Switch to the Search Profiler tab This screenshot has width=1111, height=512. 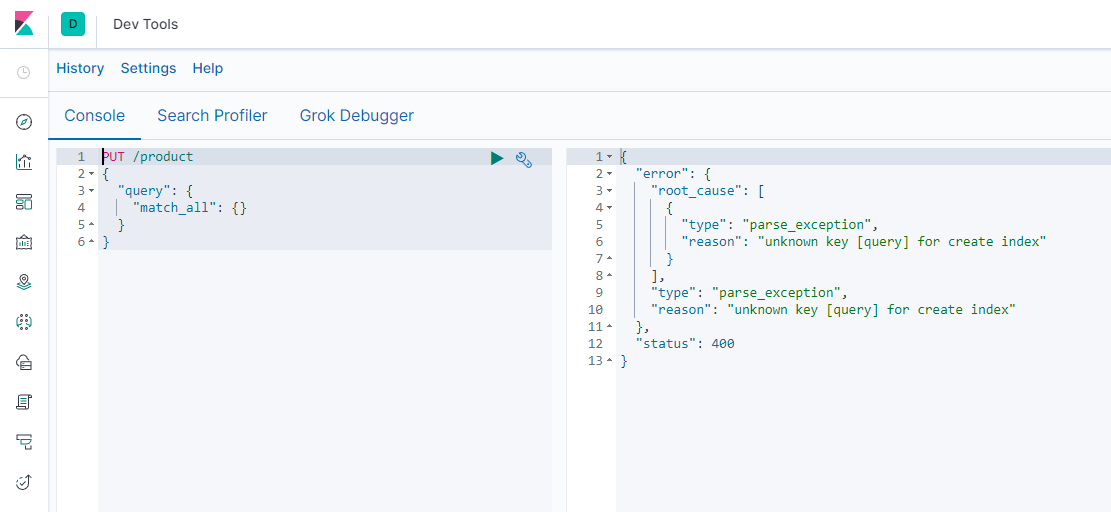pos(212,115)
